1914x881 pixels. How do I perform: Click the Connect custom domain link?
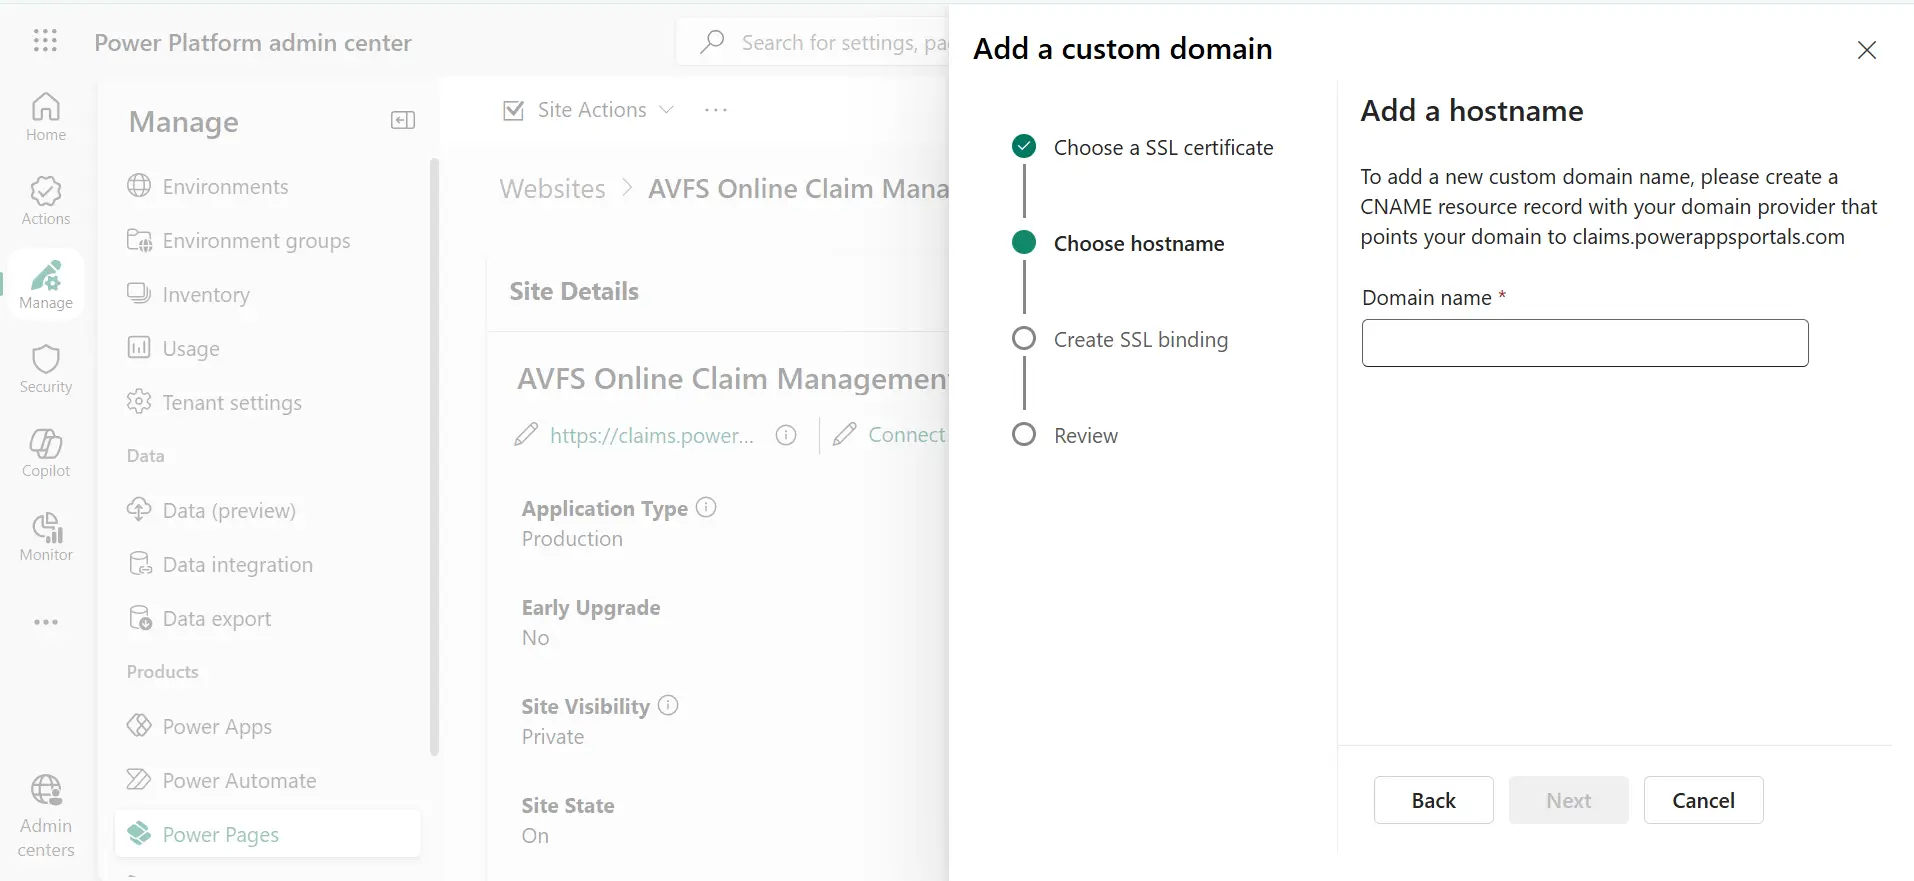[x=906, y=435]
